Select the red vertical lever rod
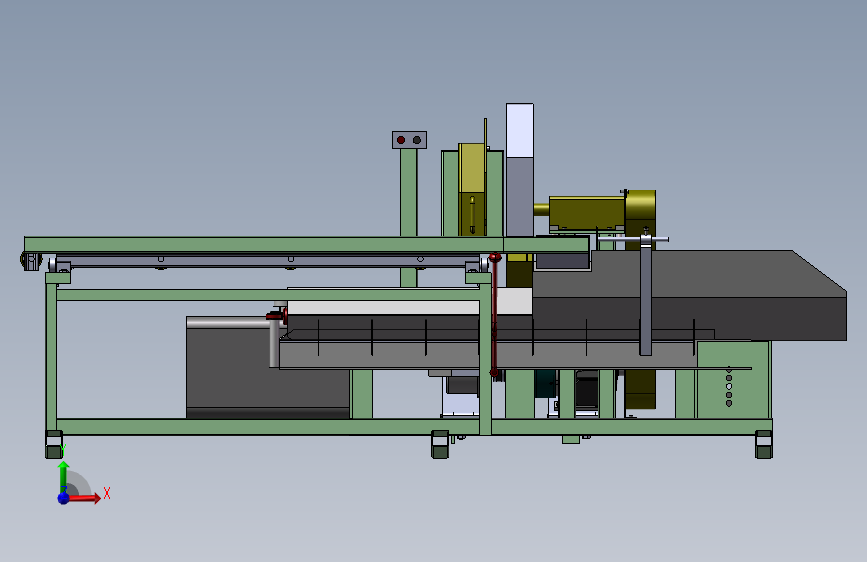 click(494, 316)
